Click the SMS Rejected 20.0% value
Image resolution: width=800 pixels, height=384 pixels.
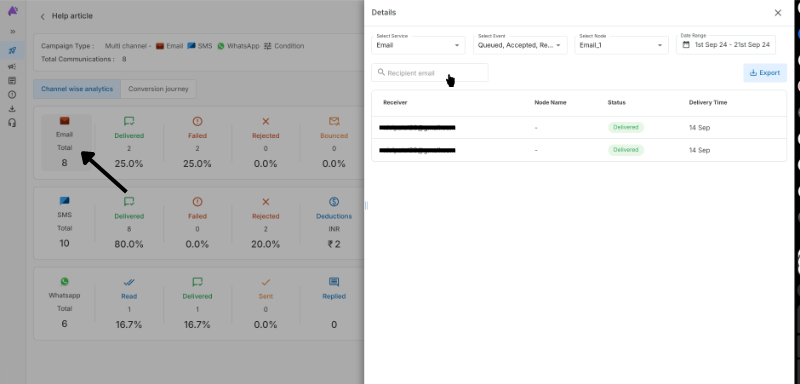tap(266, 244)
